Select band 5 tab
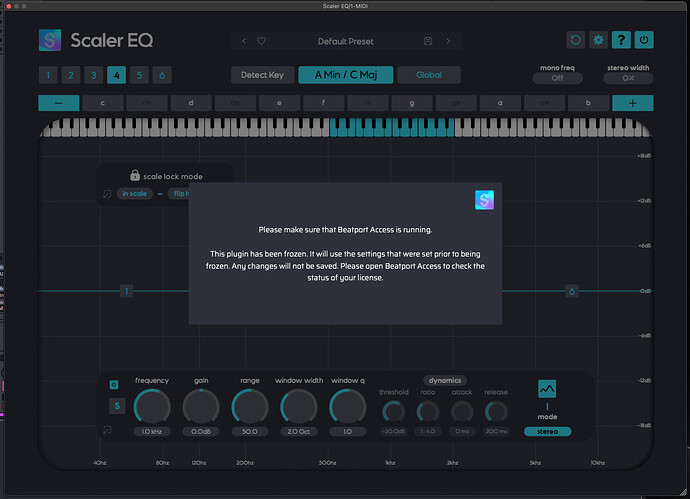The height and width of the screenshot is (499, 690). click(139, 75)
